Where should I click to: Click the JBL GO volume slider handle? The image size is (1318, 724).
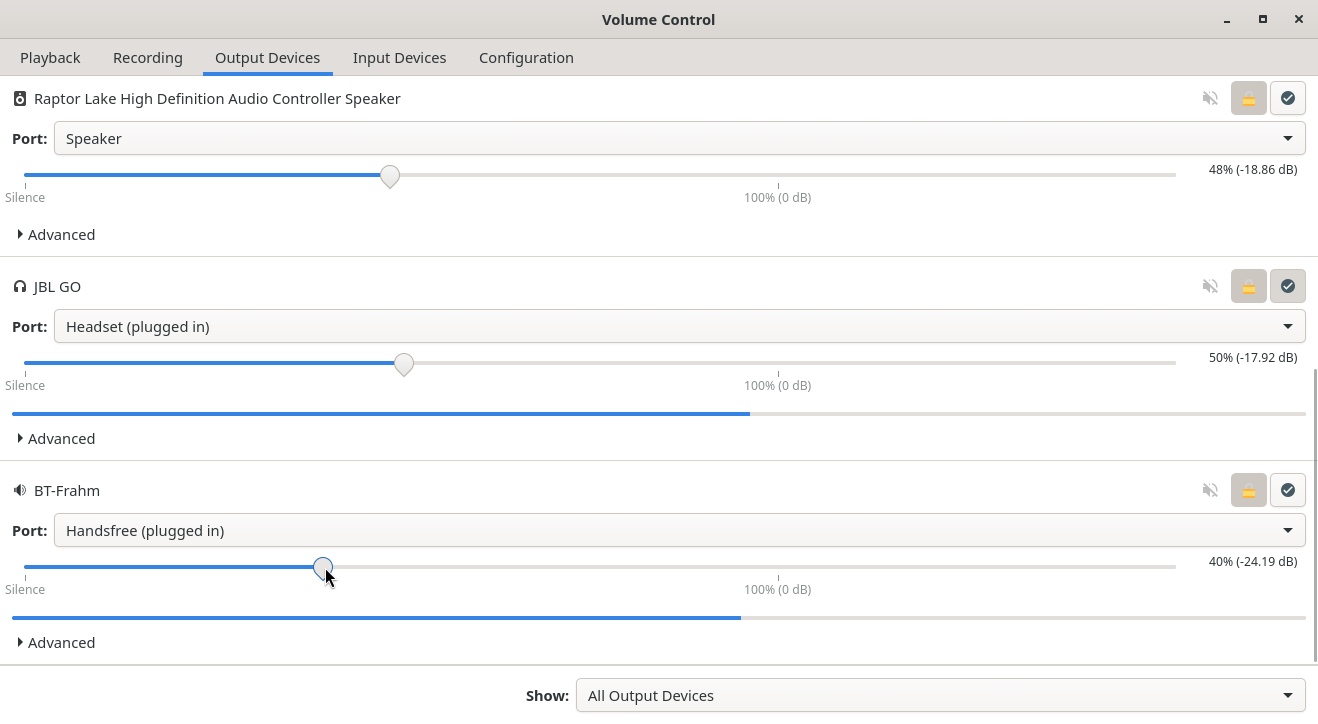pos(404,364)
